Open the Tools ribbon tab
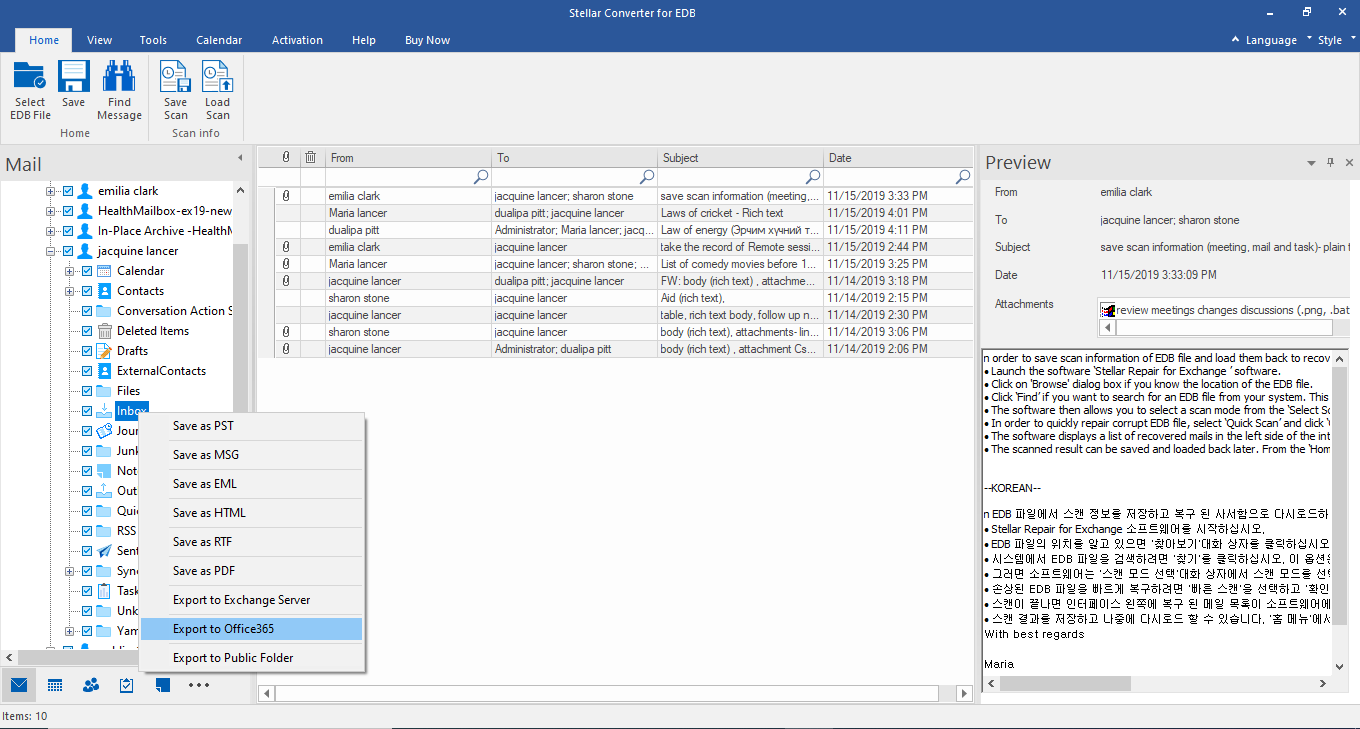1360x729 pixels. (153, 40)
